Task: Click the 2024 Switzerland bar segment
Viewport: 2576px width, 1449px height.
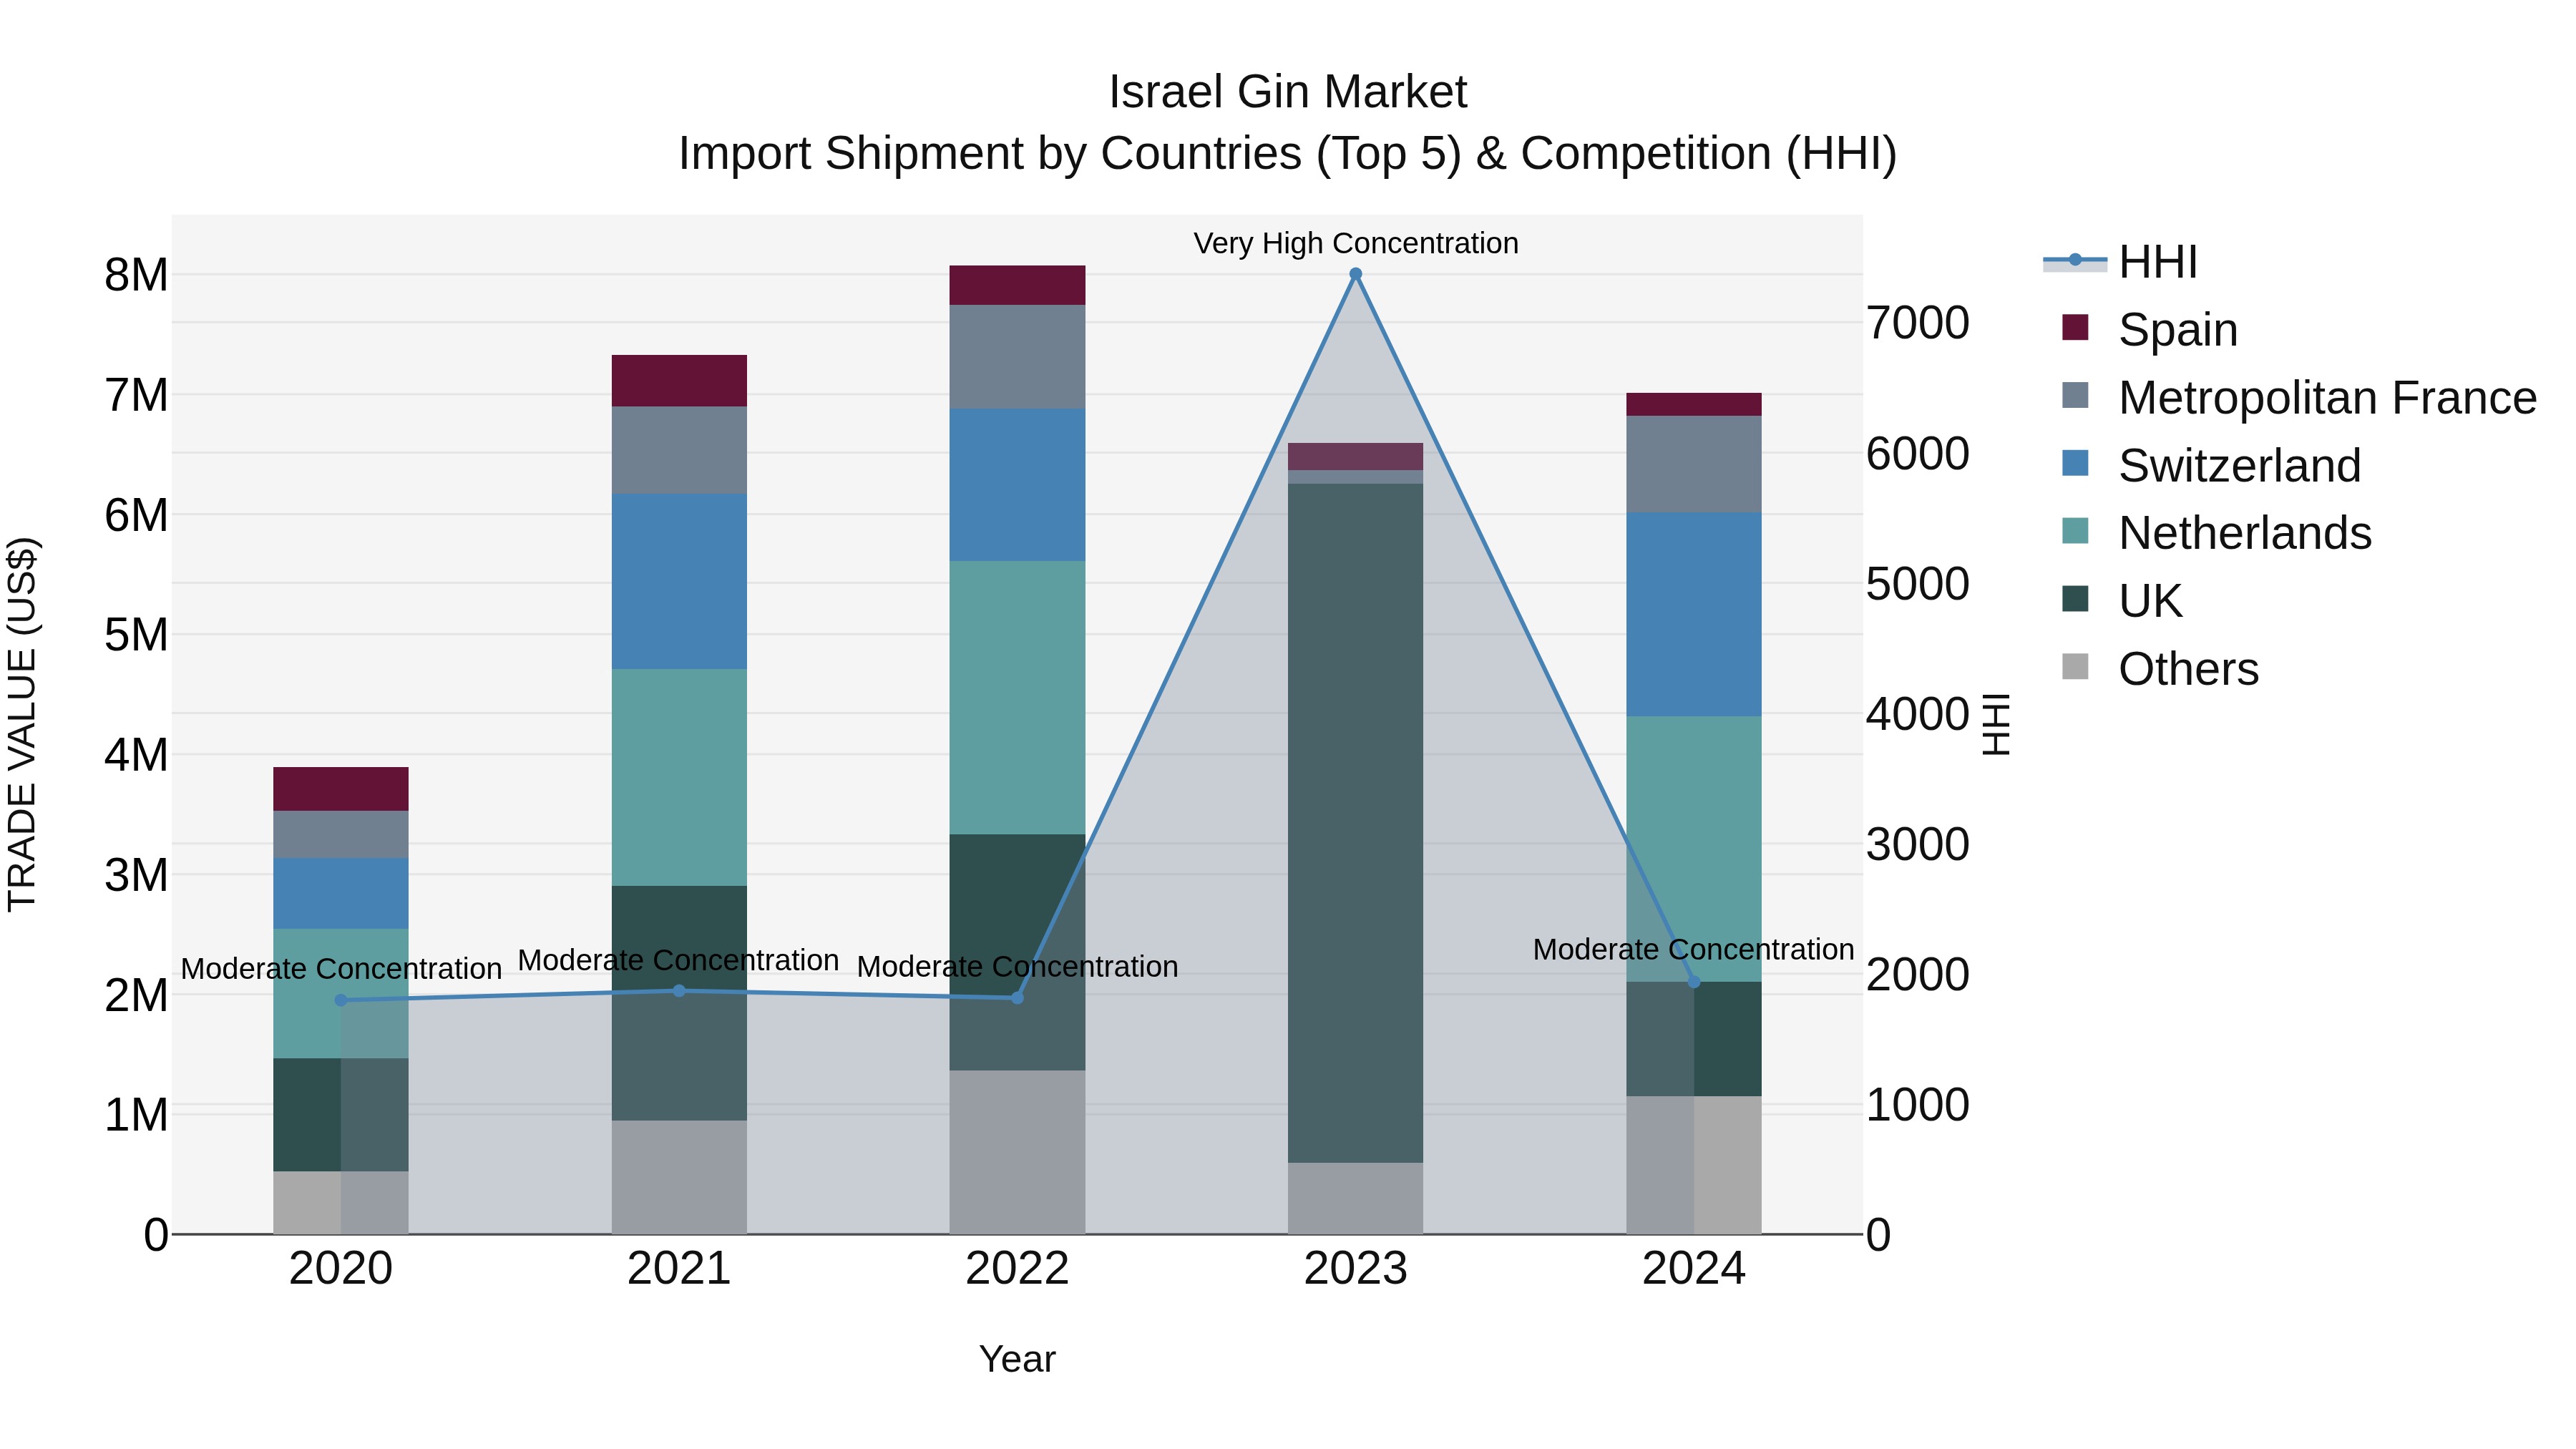Action: pos(1694,614)
